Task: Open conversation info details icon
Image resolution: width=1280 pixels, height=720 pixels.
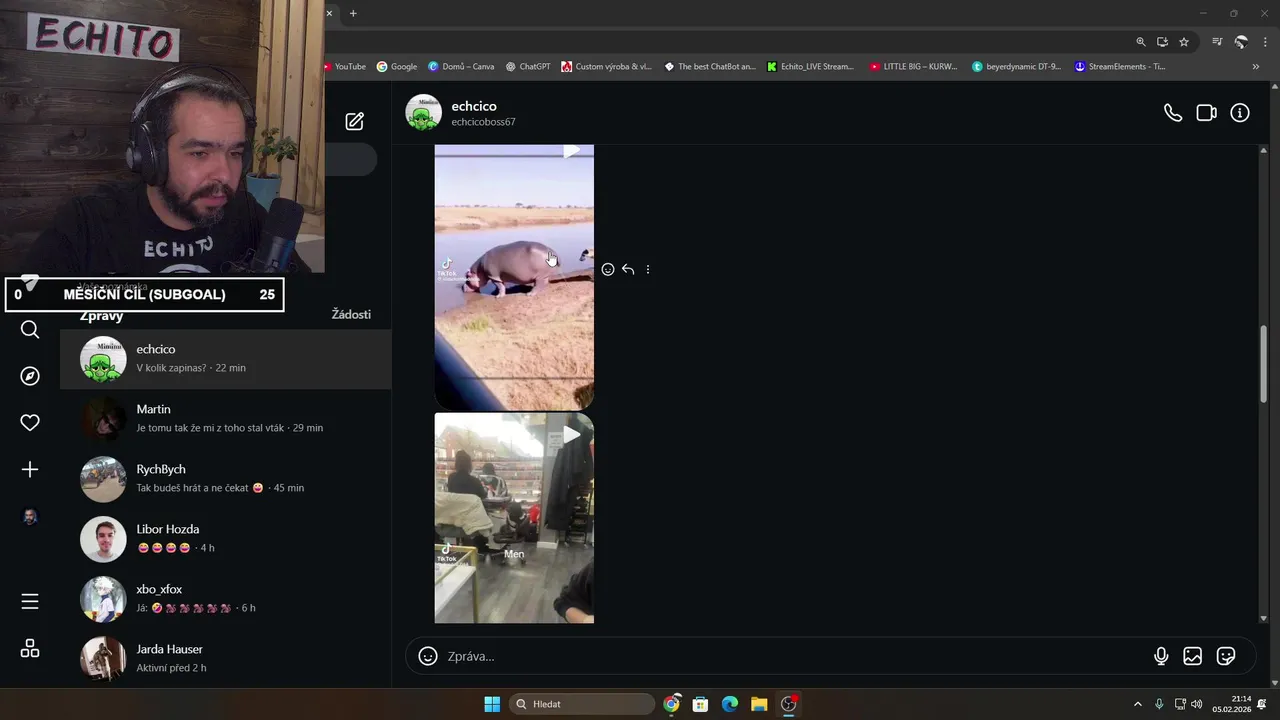Action: pyautogui.click(x=1240, y=113)
